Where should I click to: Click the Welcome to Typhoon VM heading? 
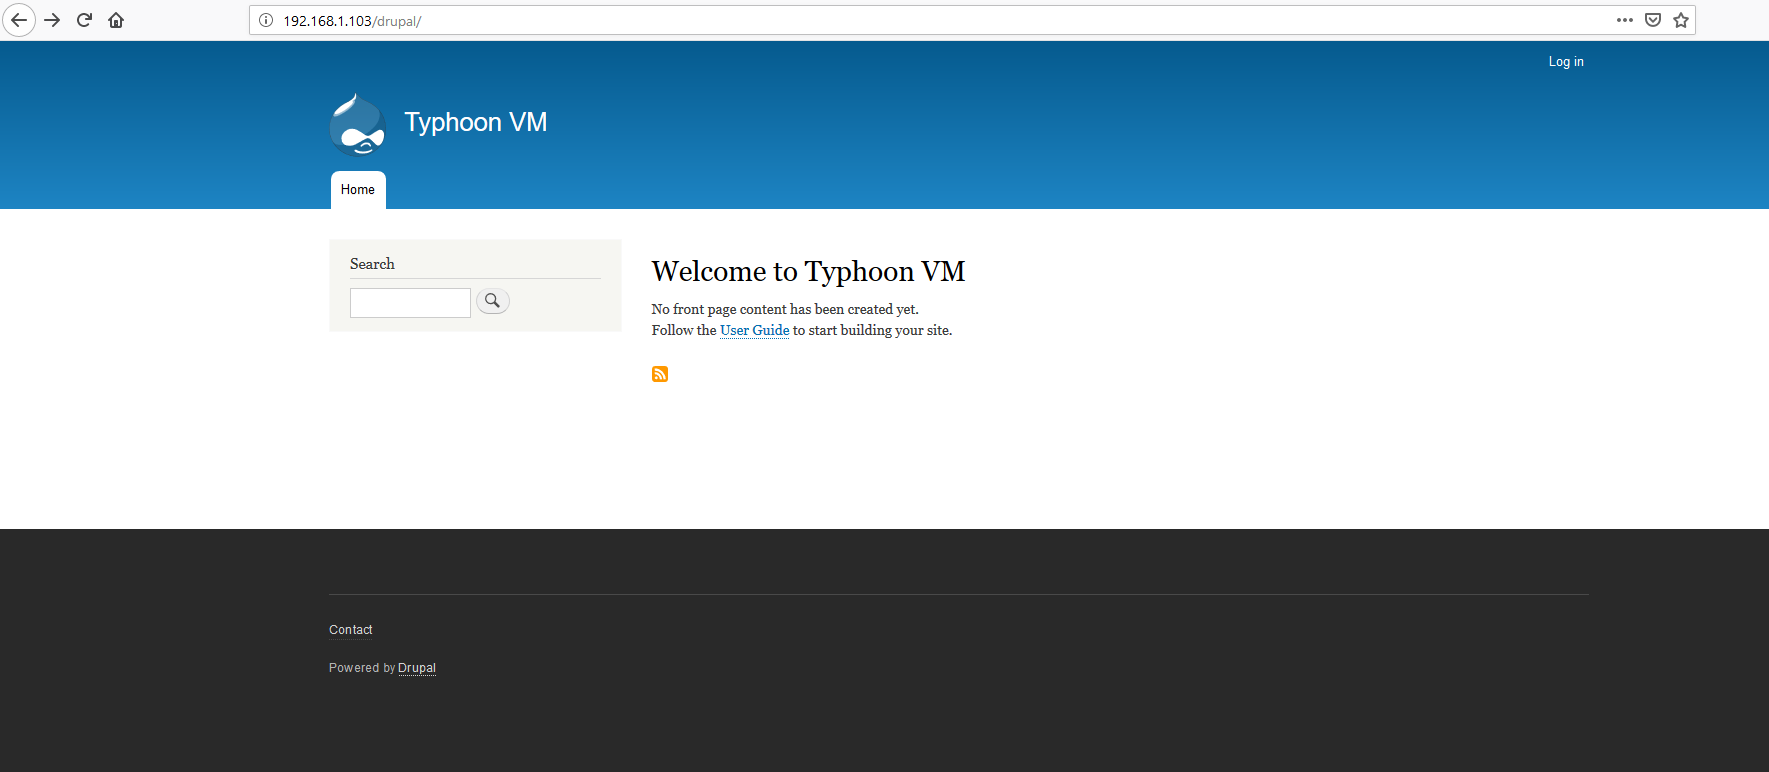pyautogui.click(x=808, y=272)
